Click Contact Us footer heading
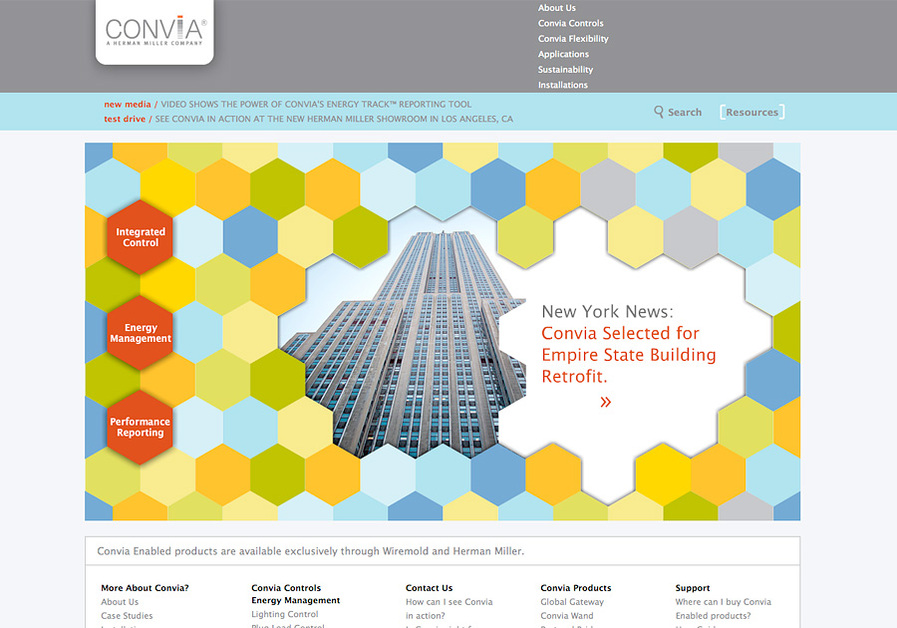This screenshot has width=897, height=628. (x=428, y=588)
